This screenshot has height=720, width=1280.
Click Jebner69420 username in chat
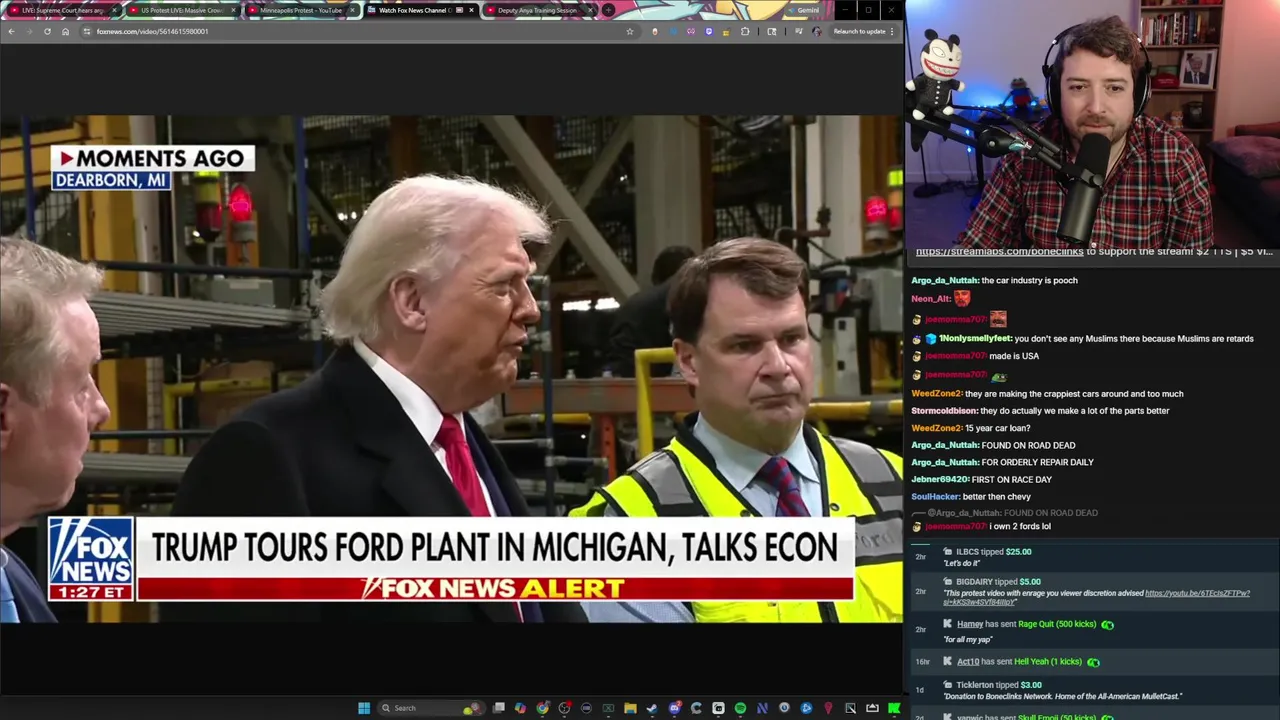point(940,479)
